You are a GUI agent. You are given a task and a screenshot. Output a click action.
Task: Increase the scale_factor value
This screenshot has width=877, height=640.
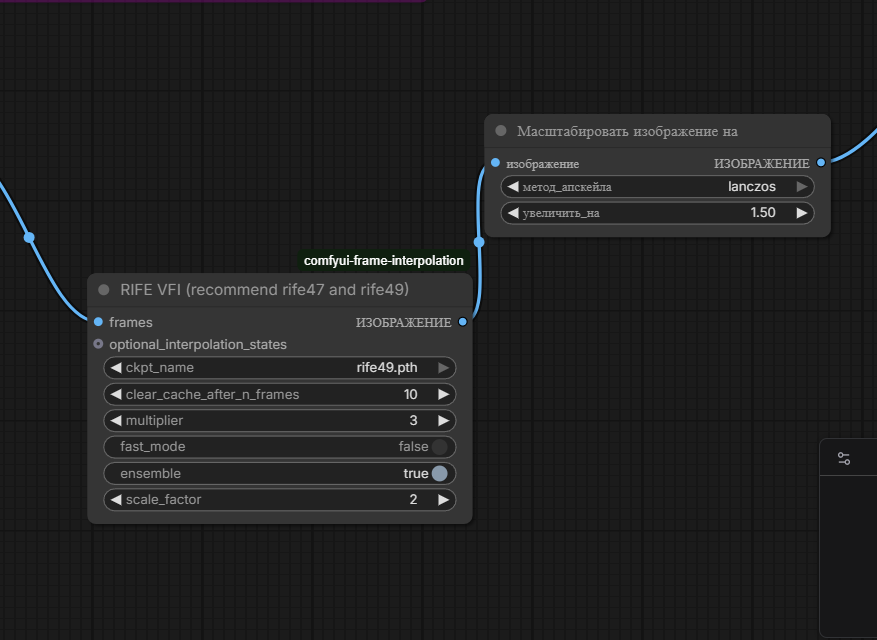coord(444,500)
